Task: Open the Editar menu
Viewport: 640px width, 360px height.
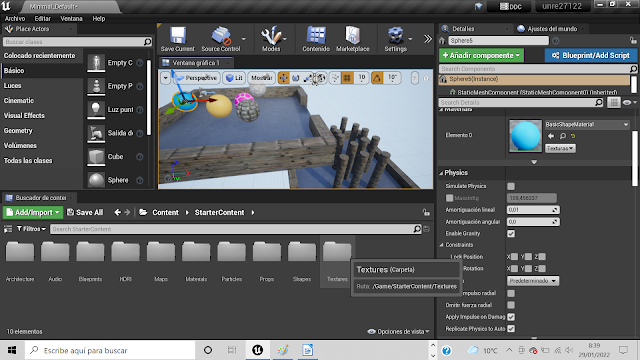Action: pyautogui.click(x=42, y=19)
